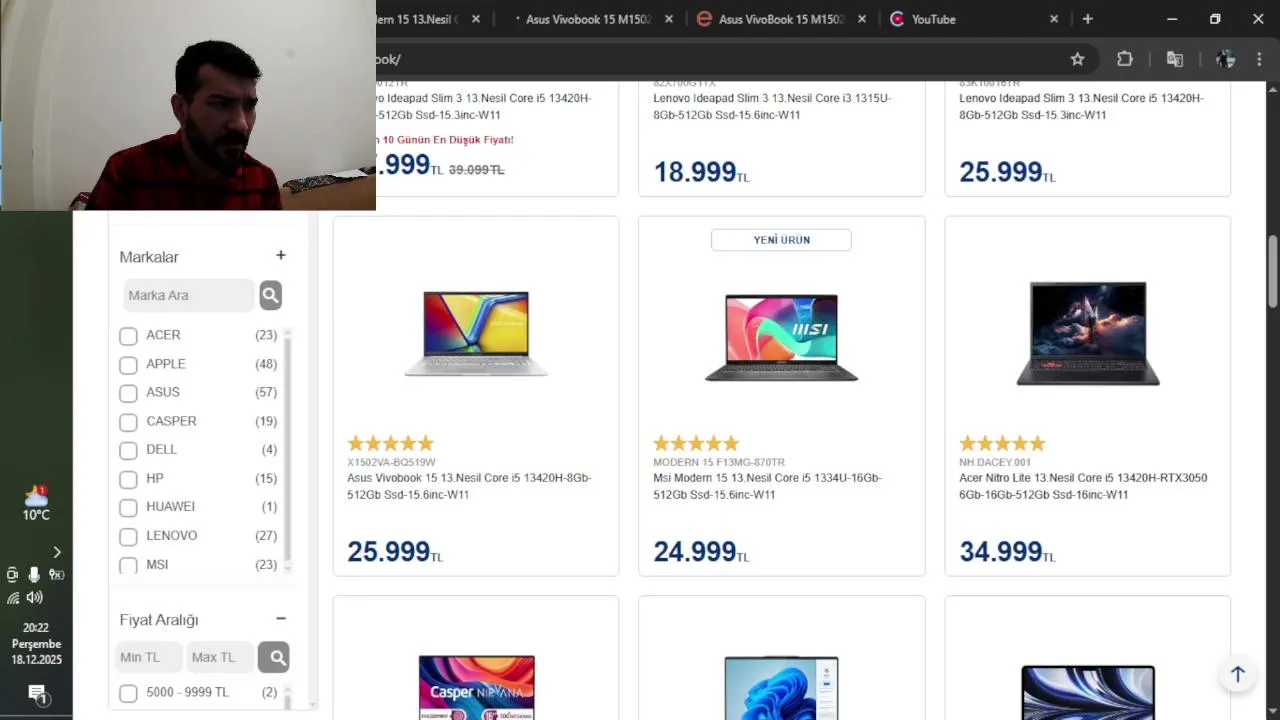The width and height of the screenshot is (1280, 720).
Task: Tick the LENOVO brand filter
Action: (x=128, y=536)
